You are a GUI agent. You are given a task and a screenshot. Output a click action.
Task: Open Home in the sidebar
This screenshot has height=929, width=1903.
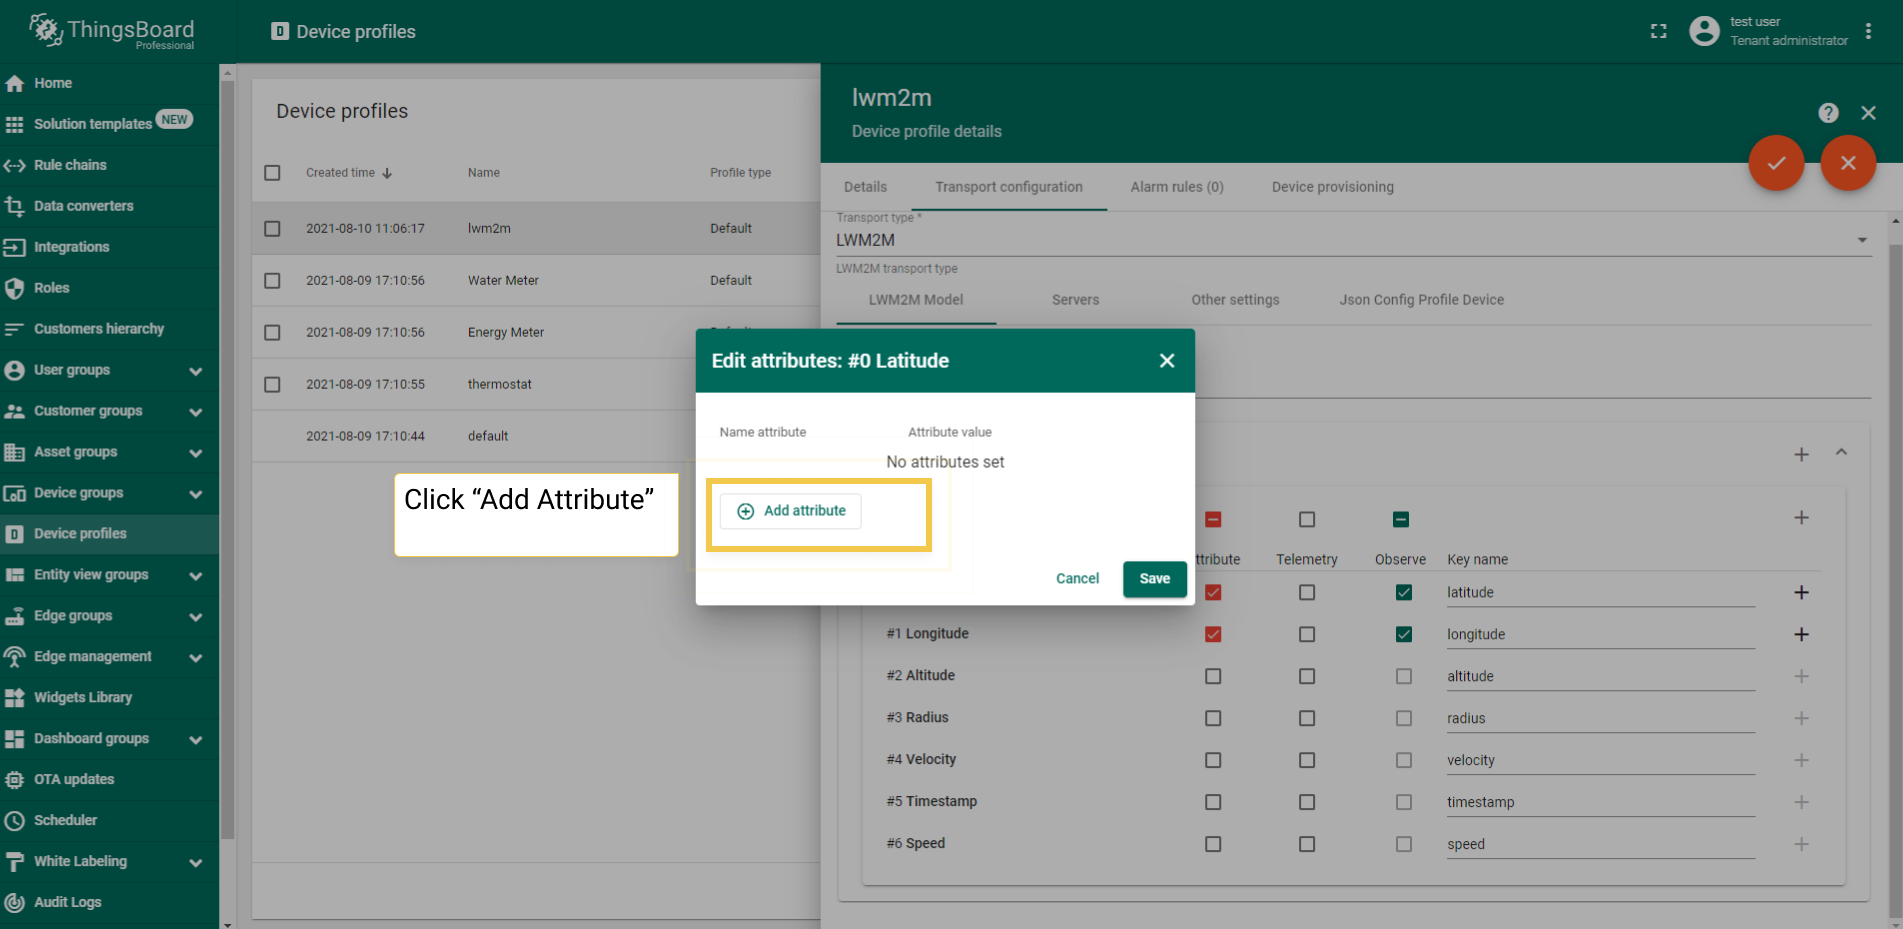click(x=109, y=83)
